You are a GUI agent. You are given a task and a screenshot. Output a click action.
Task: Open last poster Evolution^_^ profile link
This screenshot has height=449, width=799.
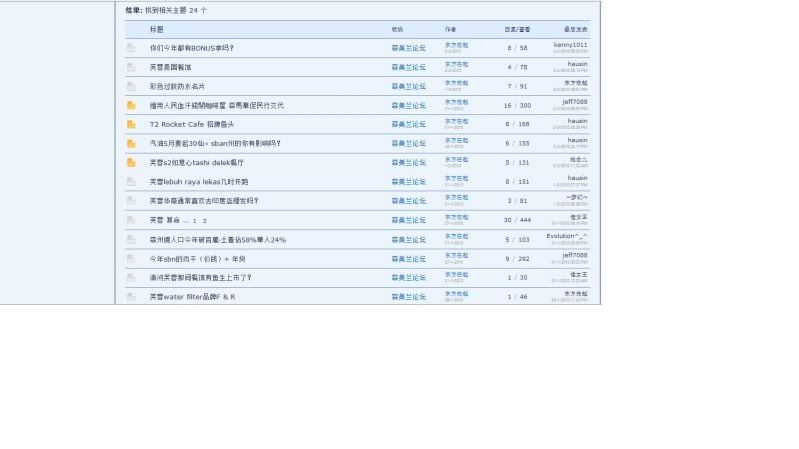tap(567, 236)
